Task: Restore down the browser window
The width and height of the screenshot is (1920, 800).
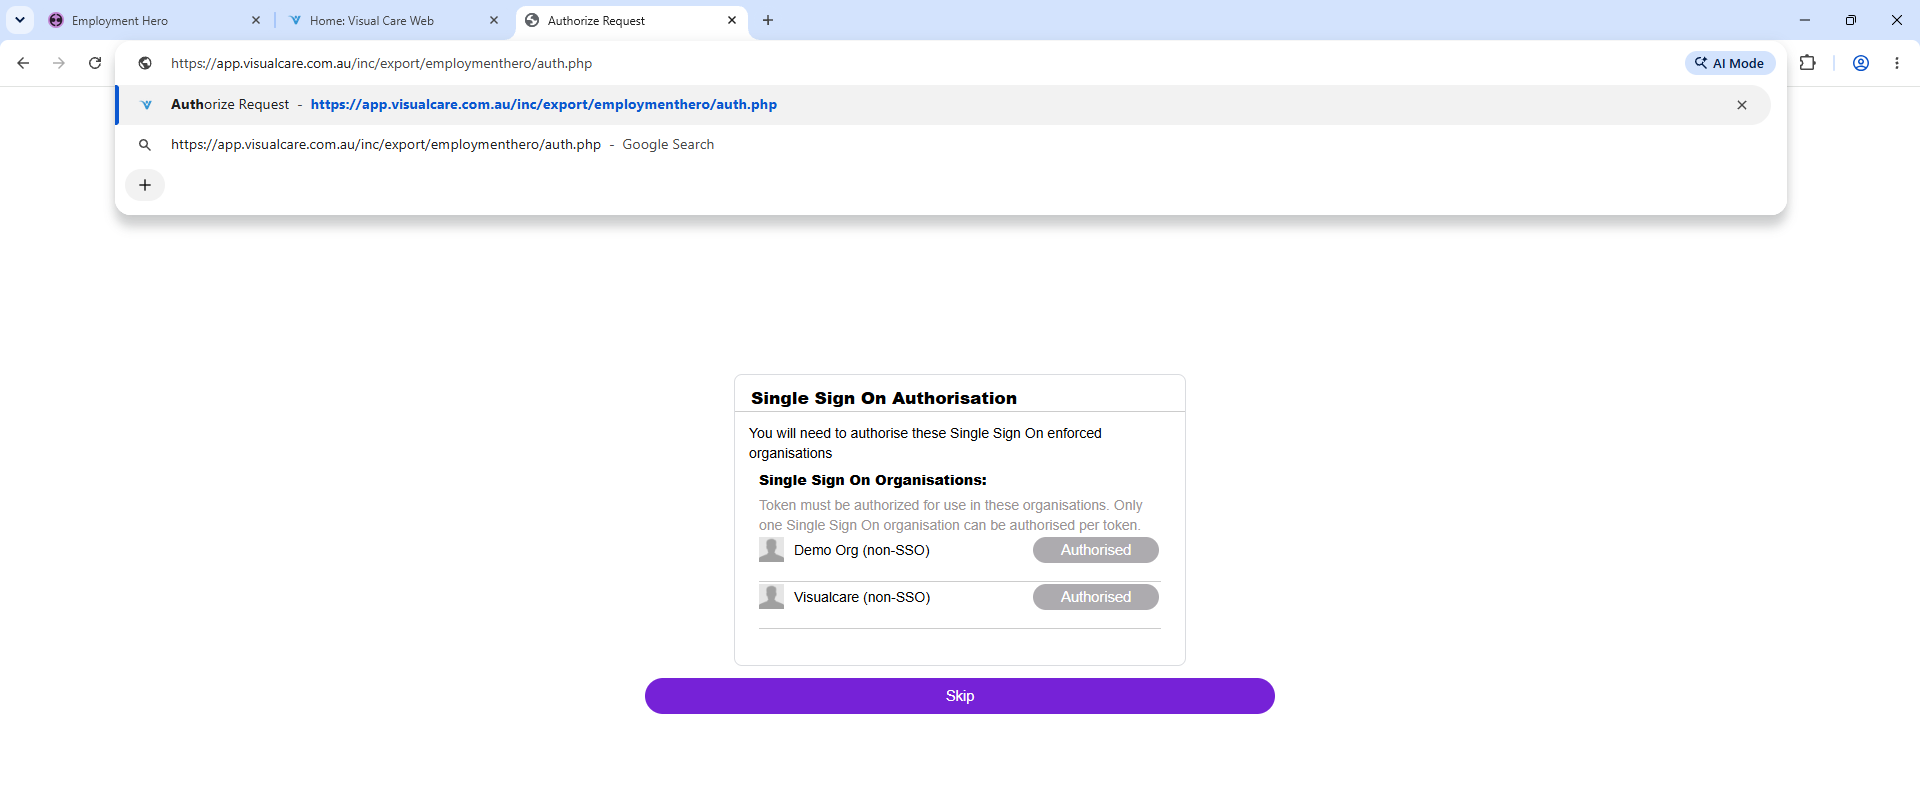Action: (1851, 20)
